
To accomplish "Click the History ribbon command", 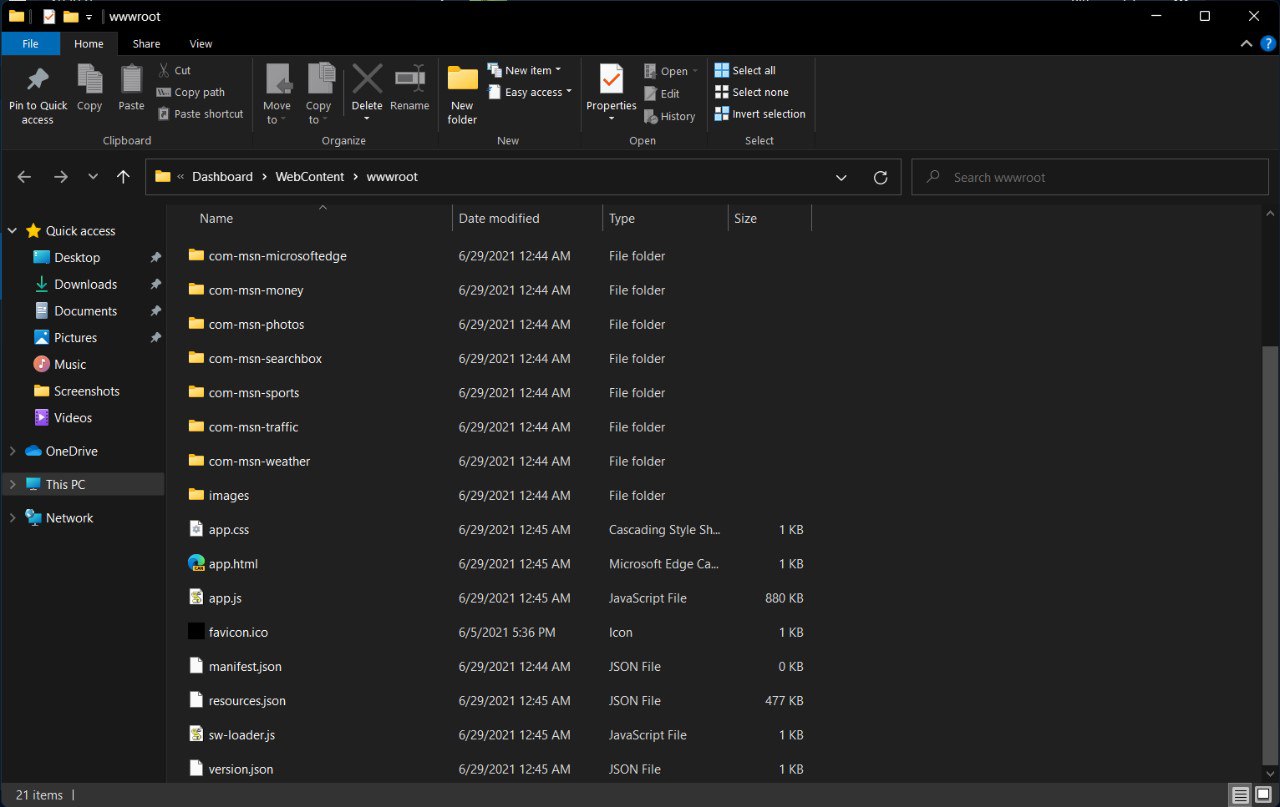I will 669,116.
